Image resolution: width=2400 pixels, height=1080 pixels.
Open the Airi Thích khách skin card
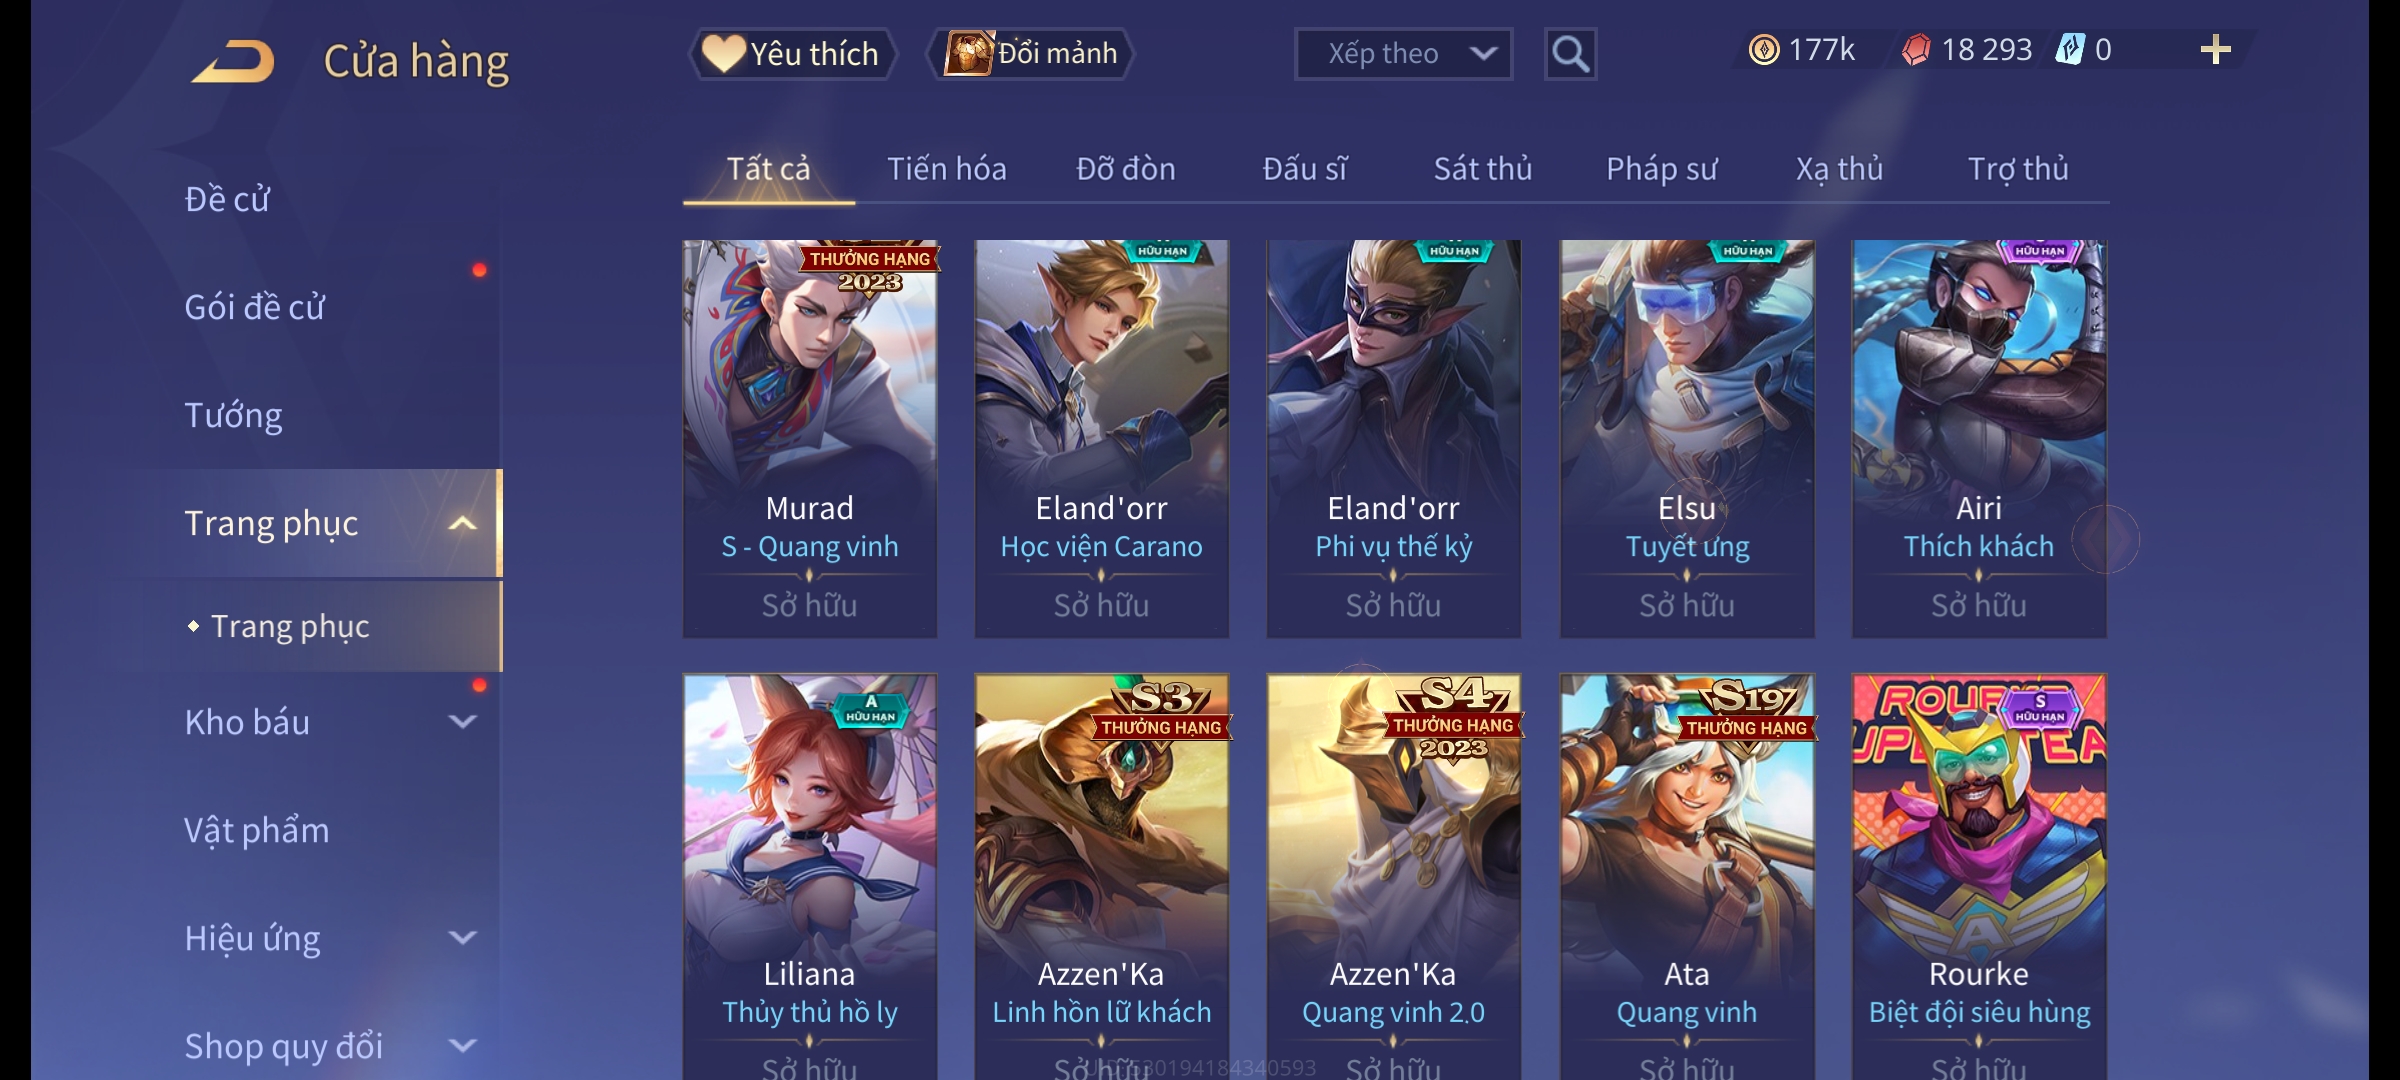point(1979,439)
